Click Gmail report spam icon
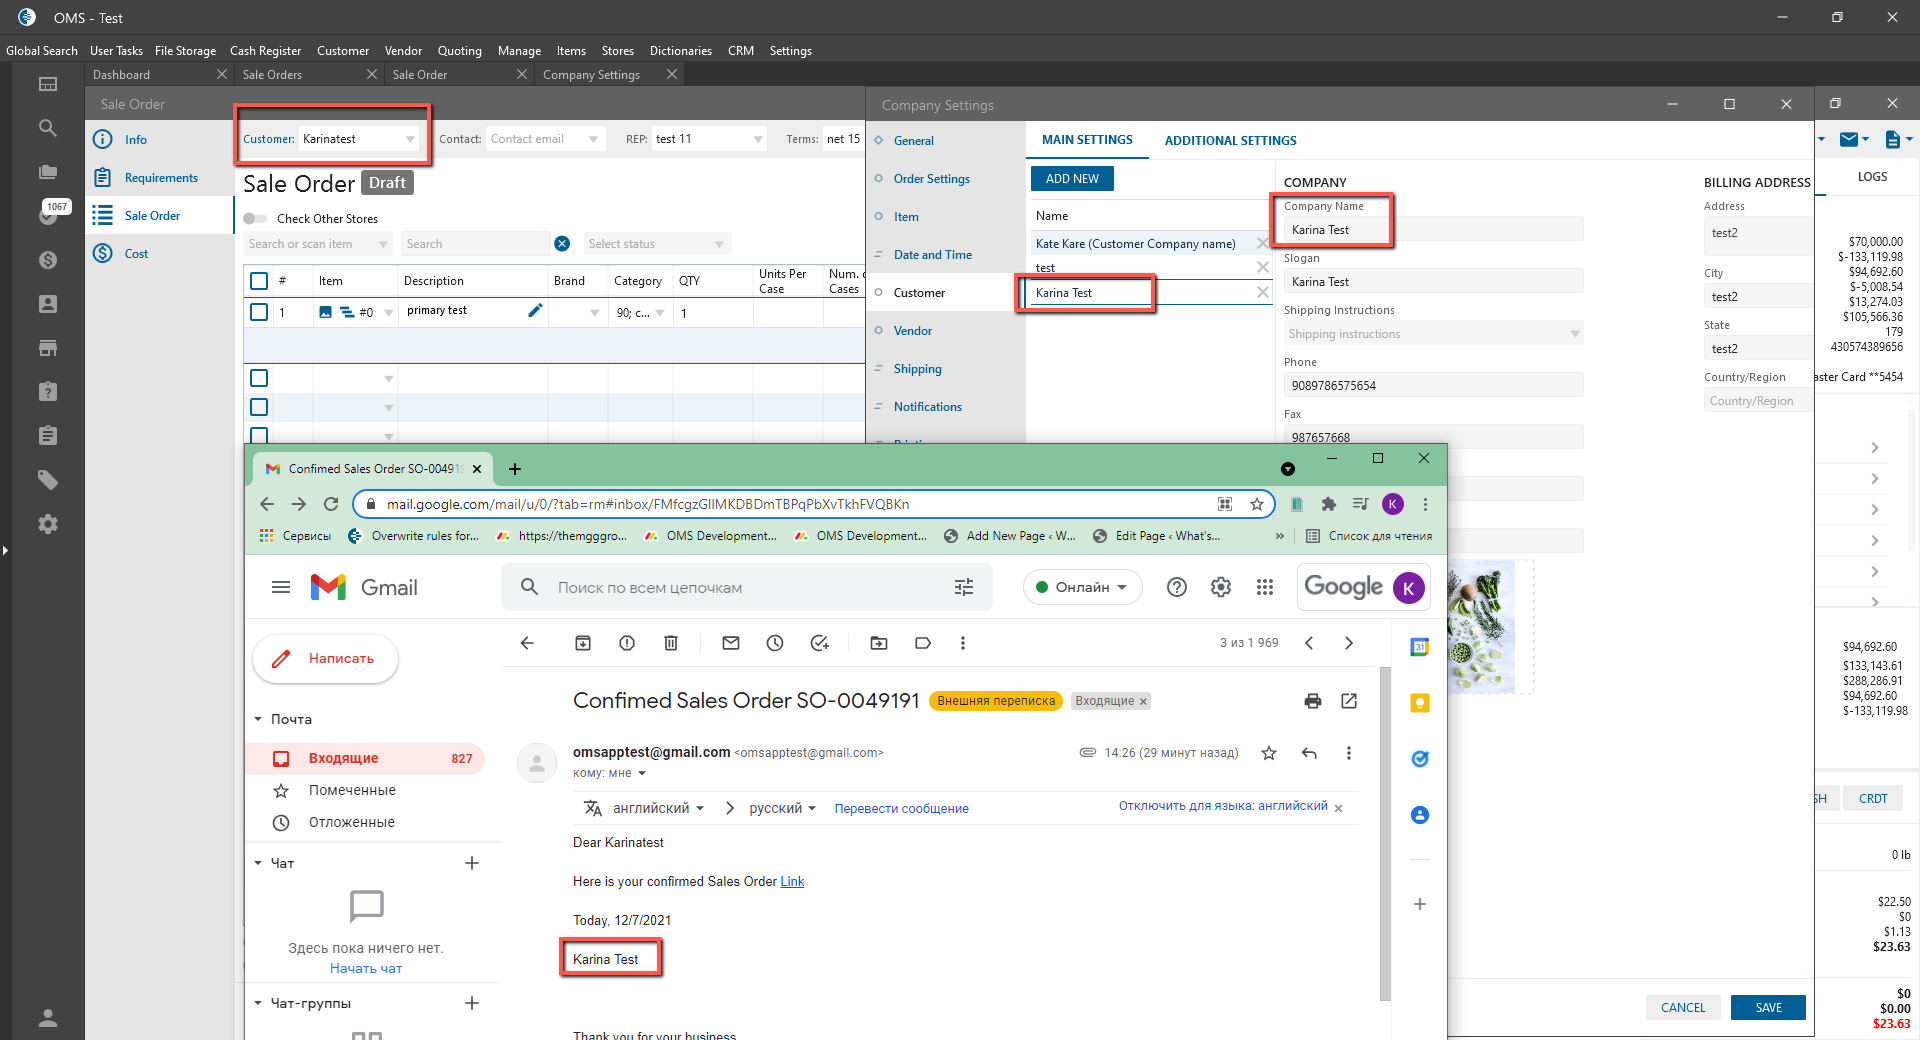The image size is (1920, 1040). point(627,643)
